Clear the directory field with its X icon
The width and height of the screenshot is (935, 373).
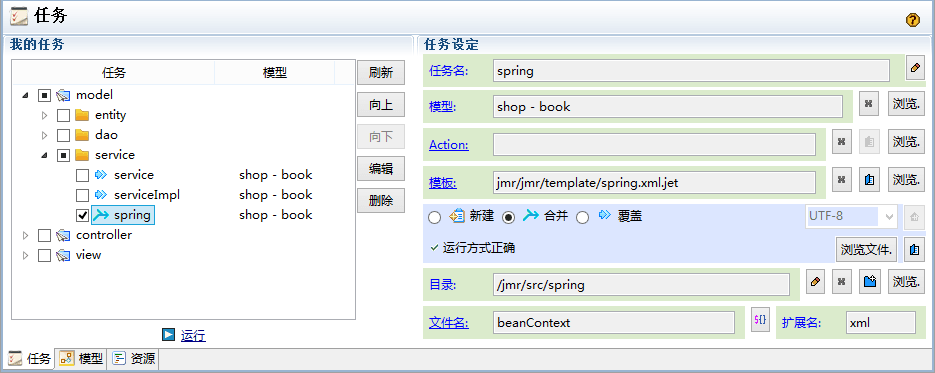tap(841, 282)
